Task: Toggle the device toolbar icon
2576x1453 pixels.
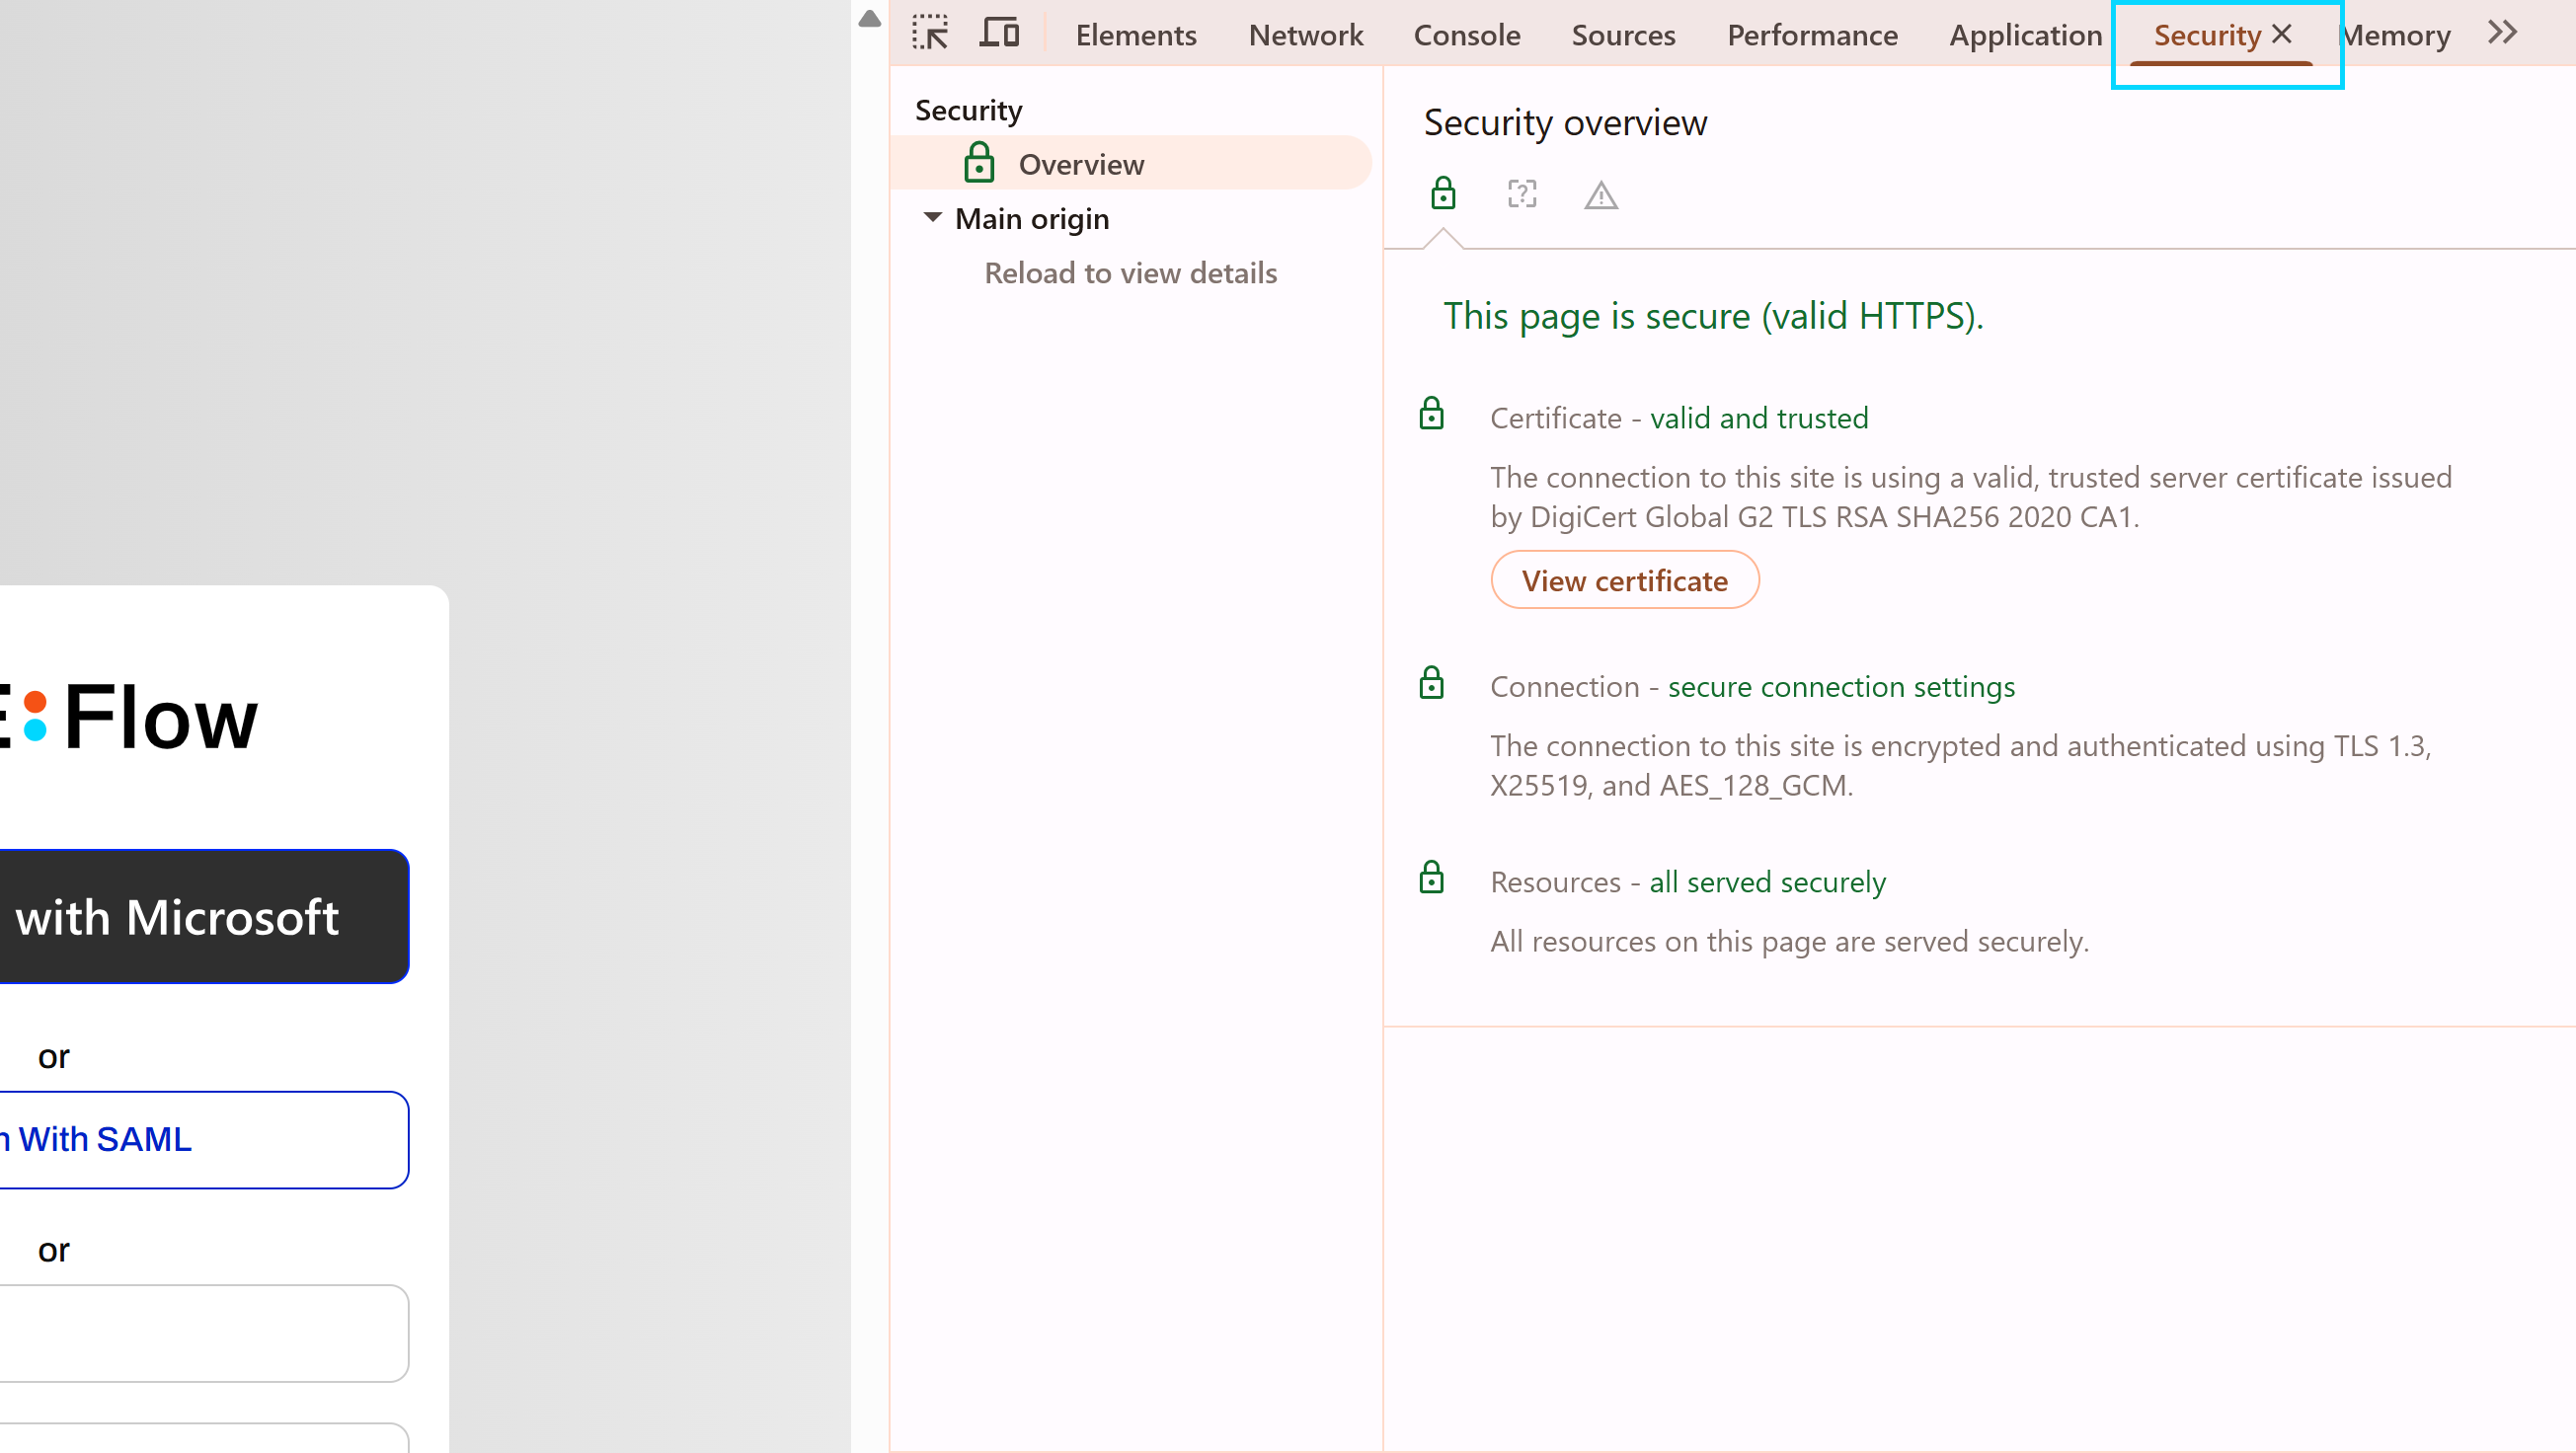Action: coord(999,33)
